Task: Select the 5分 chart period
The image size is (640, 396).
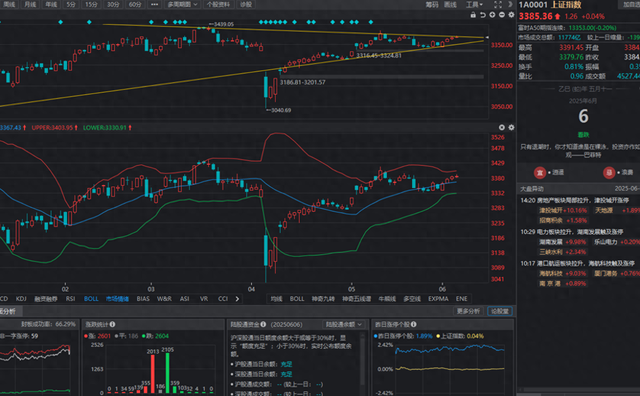Action: tap(71, 4)
